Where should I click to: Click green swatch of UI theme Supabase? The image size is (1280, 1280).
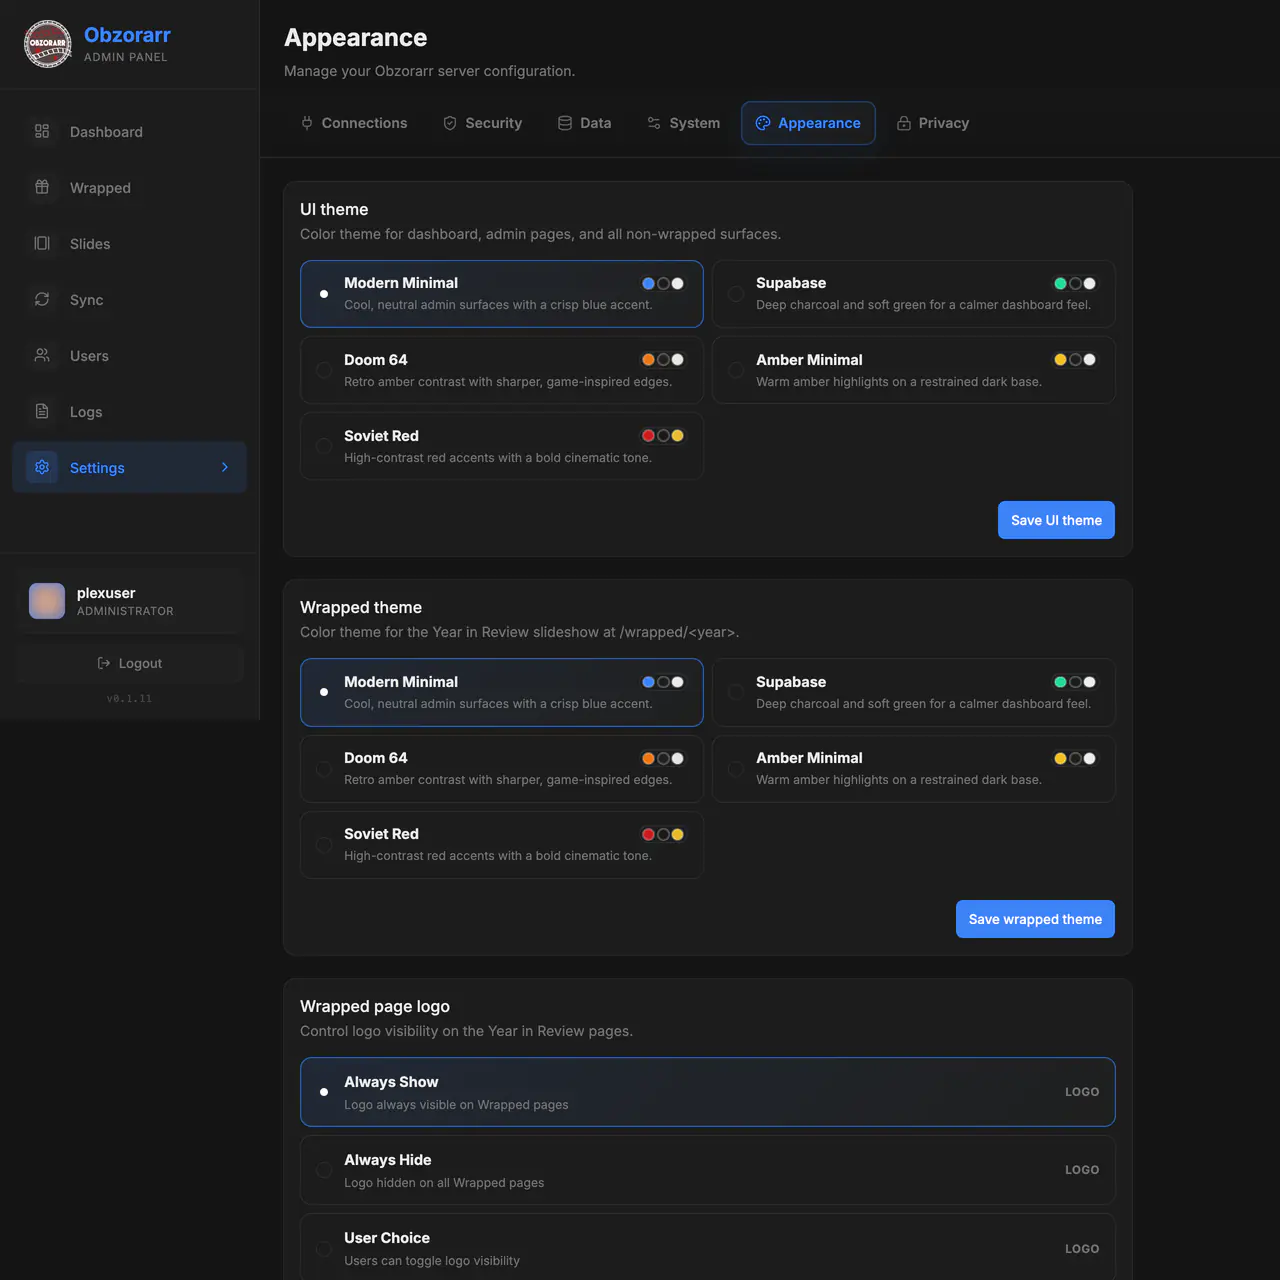(x=1060, y=283)
